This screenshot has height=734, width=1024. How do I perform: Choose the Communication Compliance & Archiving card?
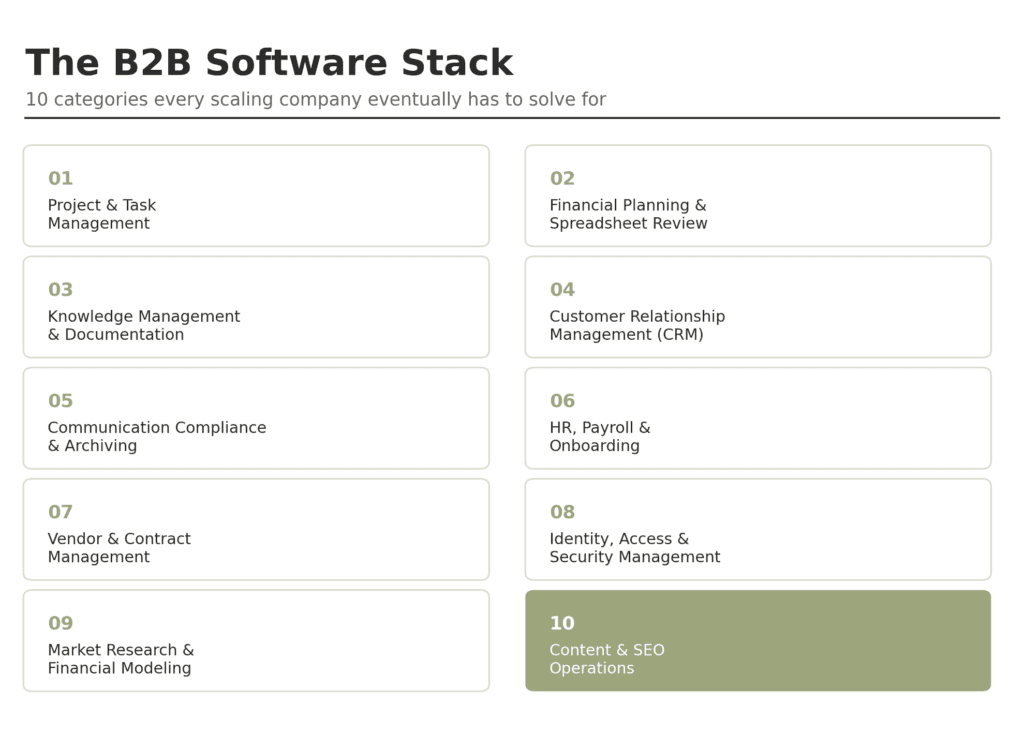pyautogui.click(x=256, y=418)
